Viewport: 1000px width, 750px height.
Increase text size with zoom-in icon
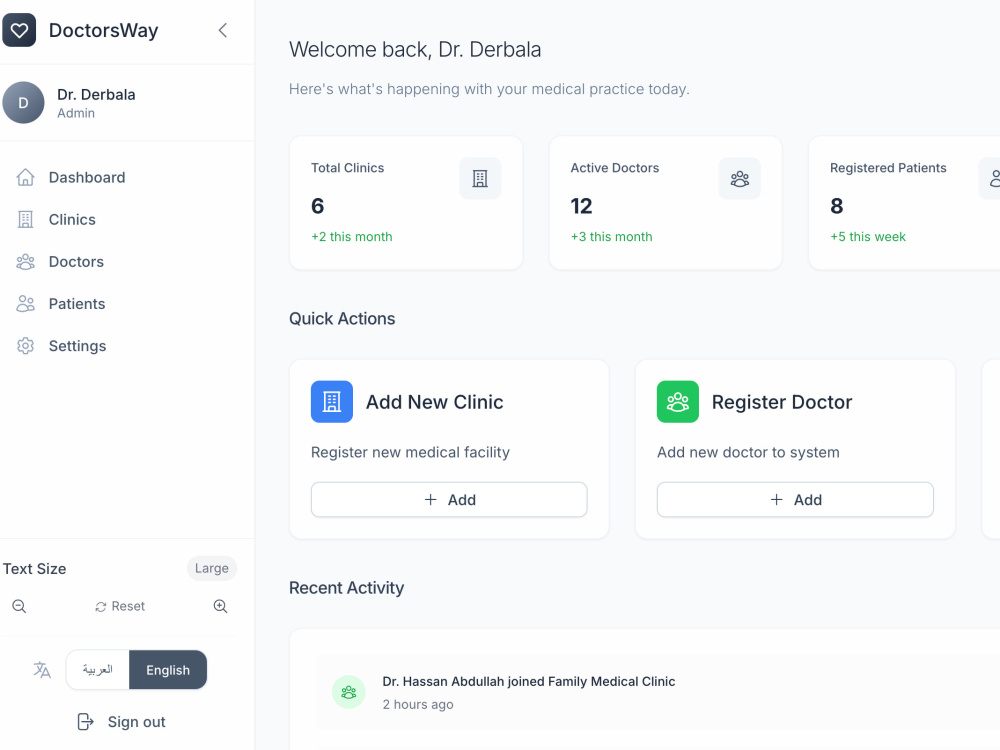click(221, 606)
